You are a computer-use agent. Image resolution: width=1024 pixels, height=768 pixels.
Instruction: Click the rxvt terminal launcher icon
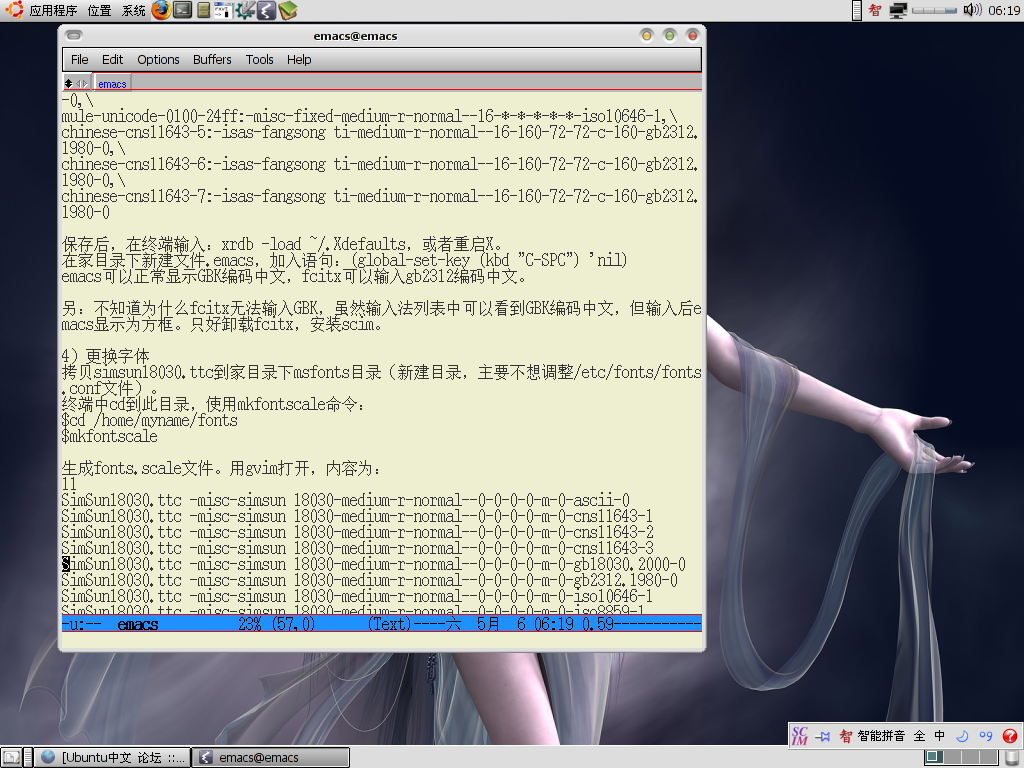pyautogui.click(x=223, y=10)
